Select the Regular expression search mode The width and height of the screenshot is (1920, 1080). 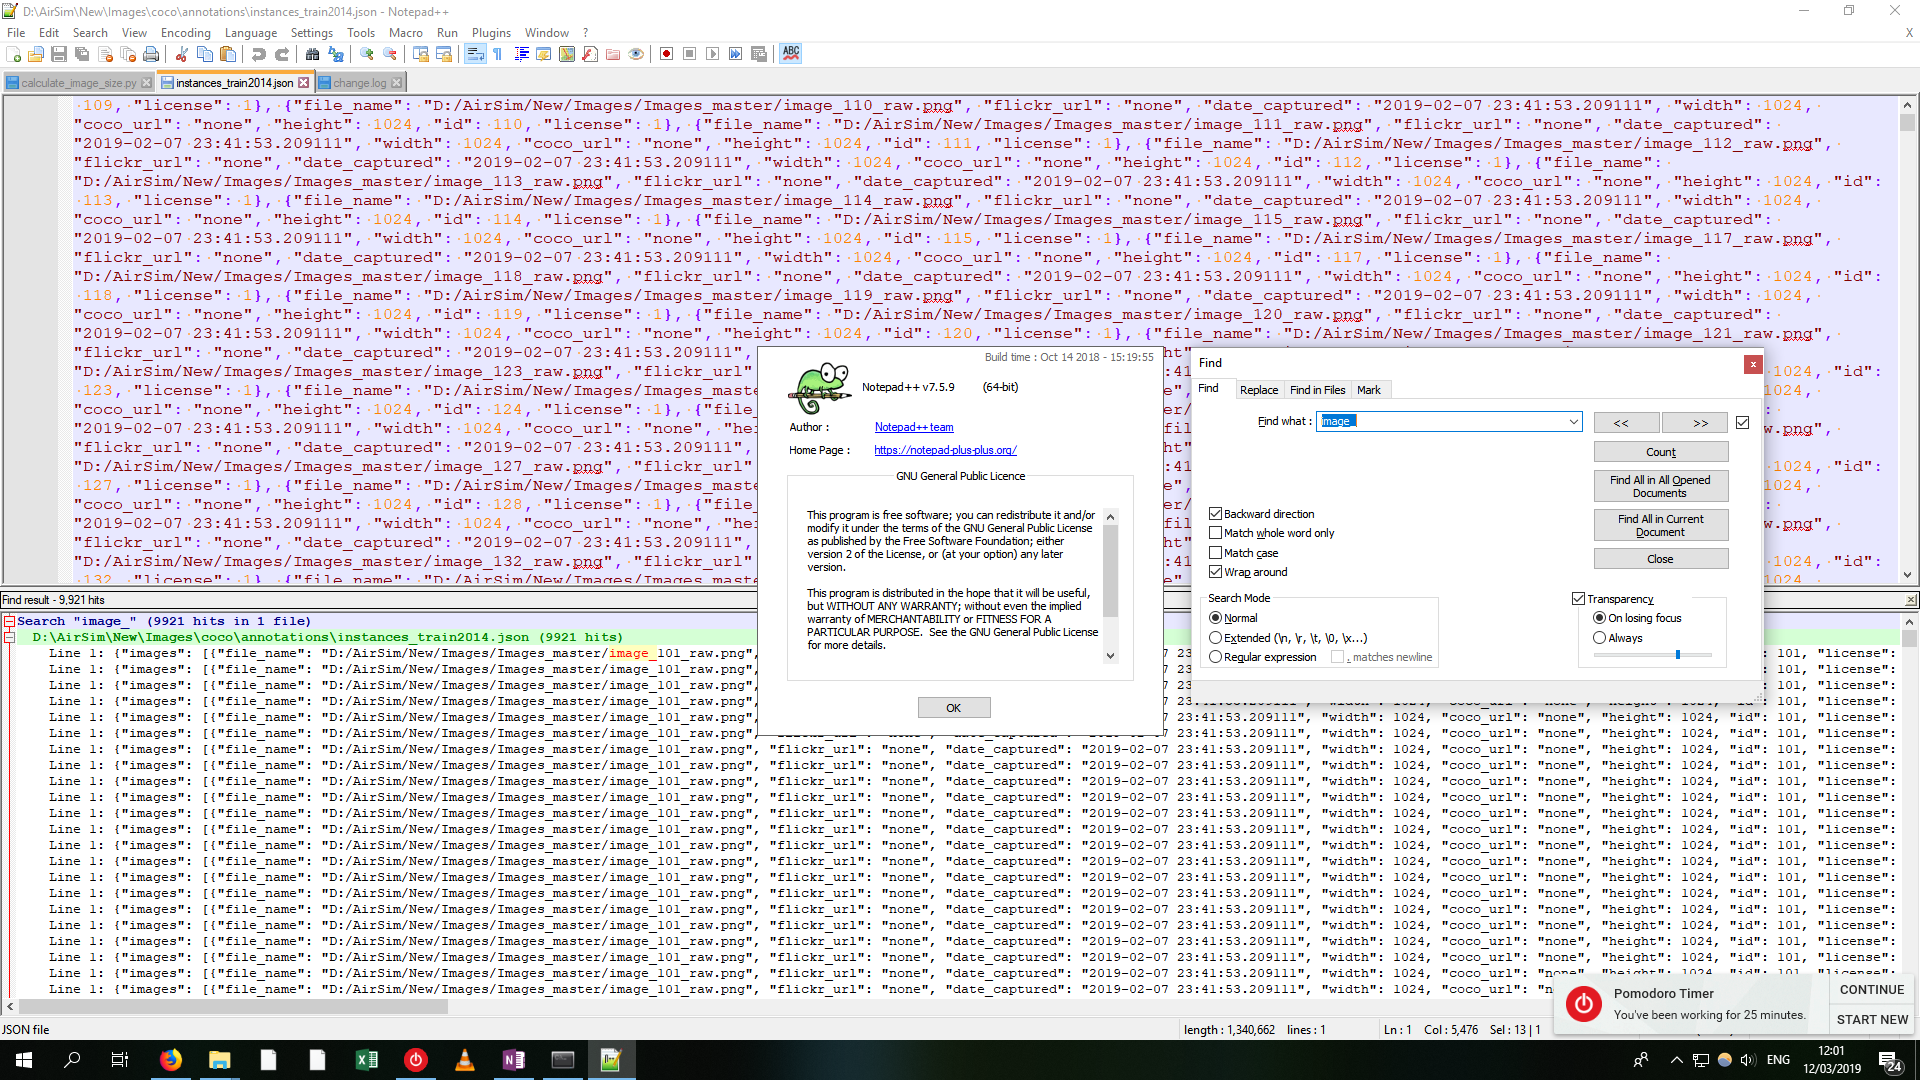tap(1216, 656)
